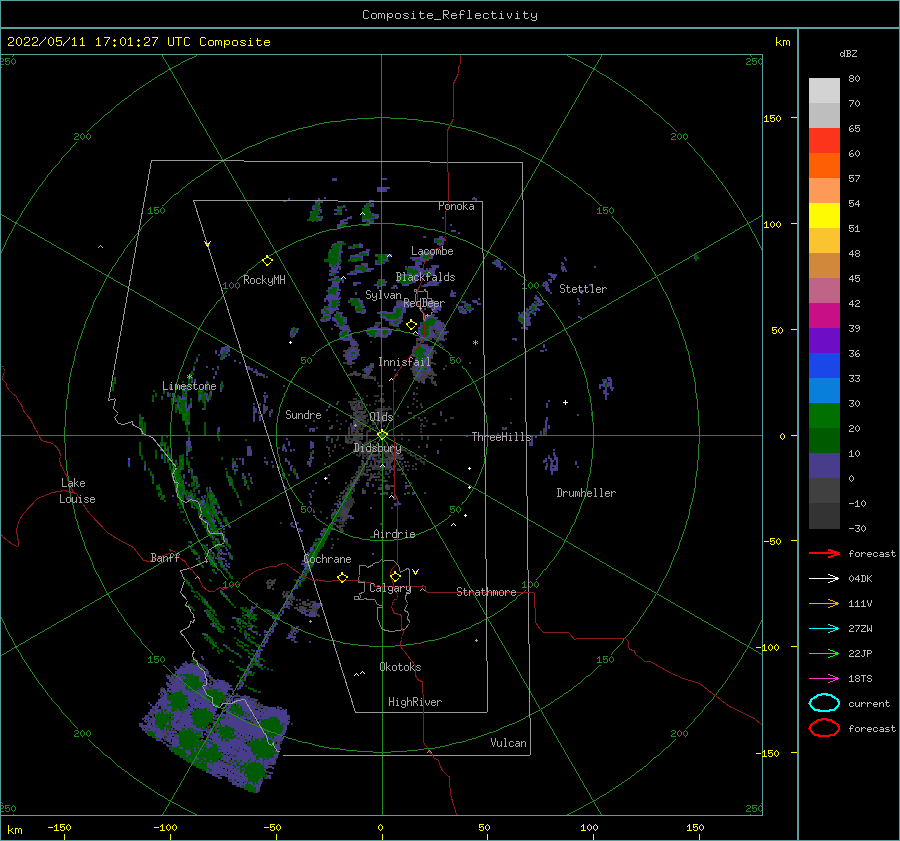This screenshot has width=900, height=841.
Task: Click the asterisk marker above Limestone
Action: tap(189, 377)
